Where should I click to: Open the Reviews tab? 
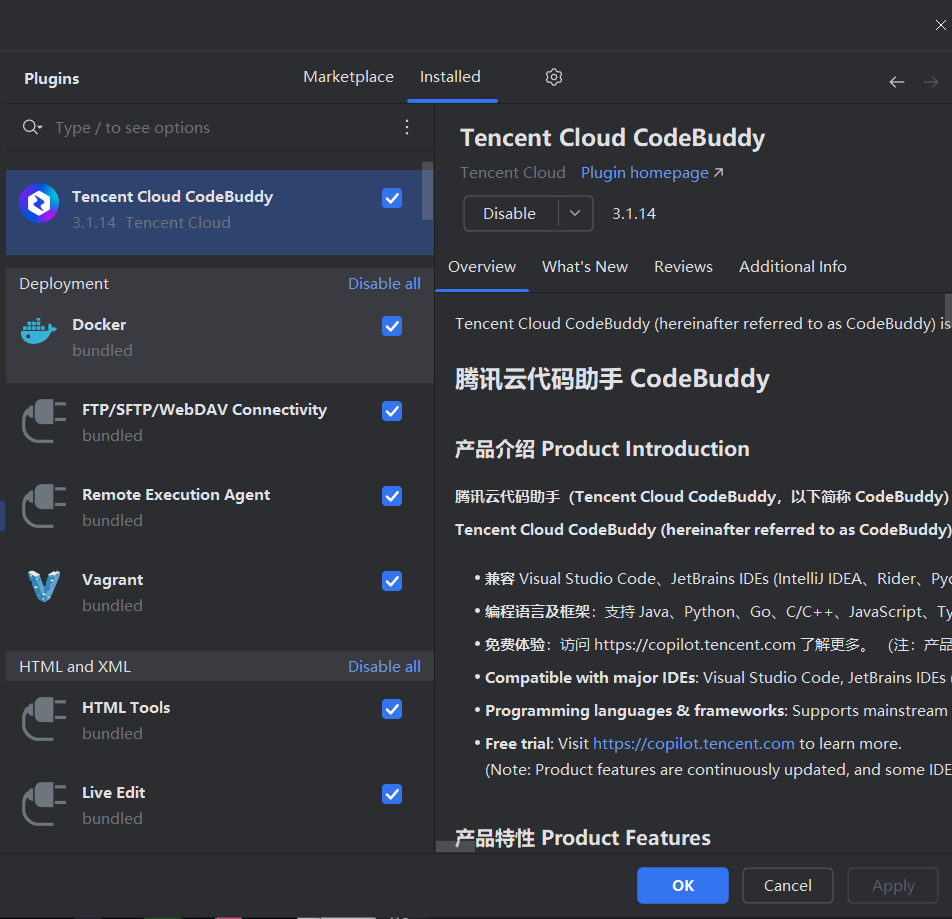tap(683, 266)
